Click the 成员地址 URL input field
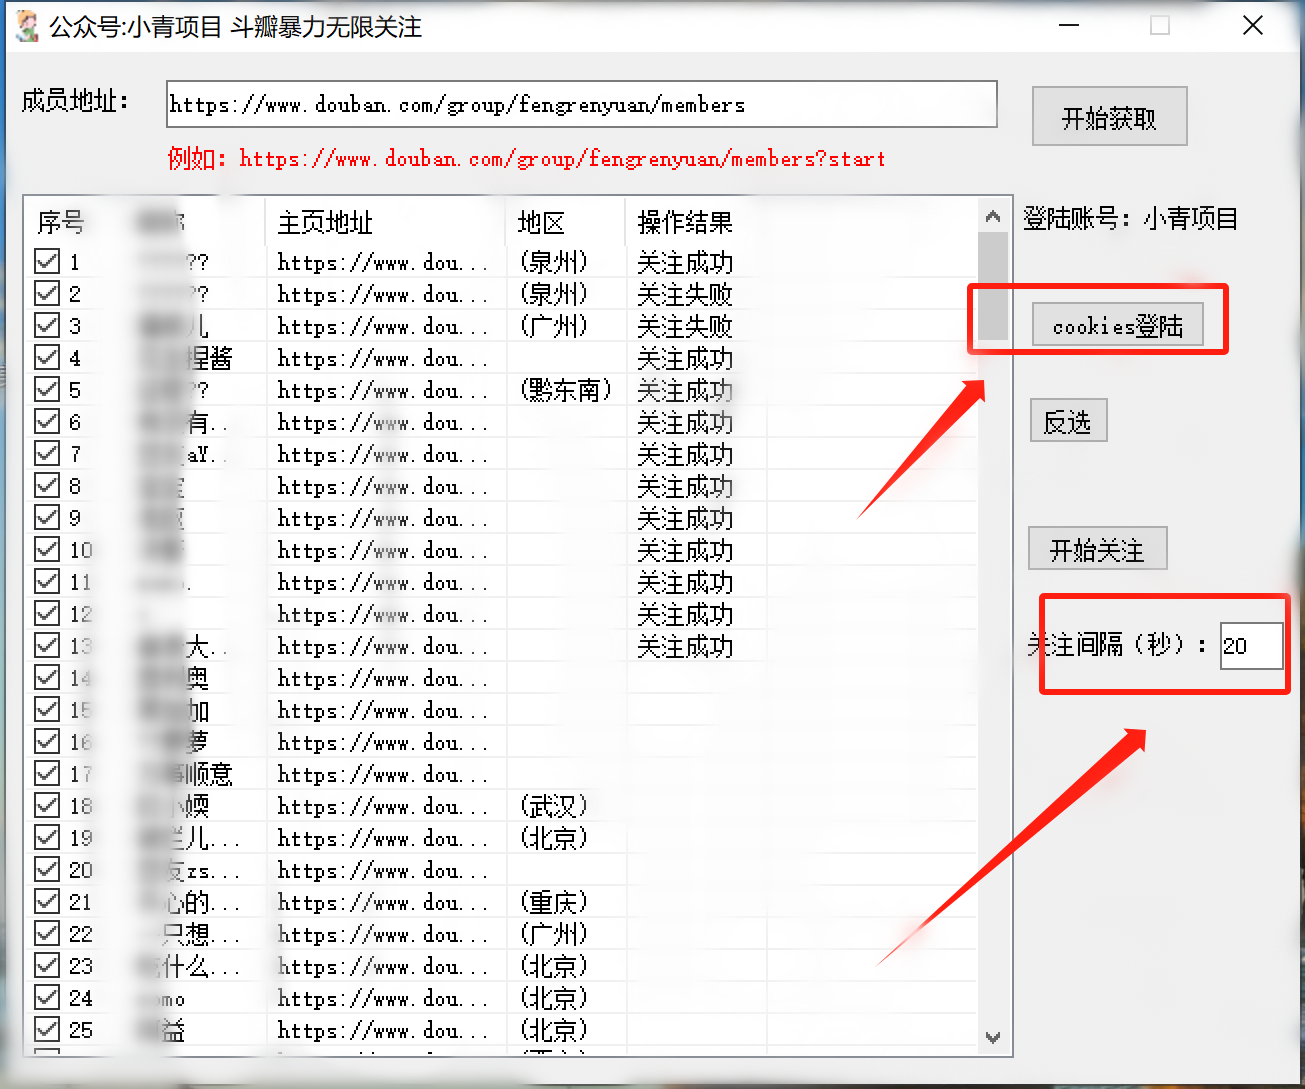Image resolution: width=1305 pixels, height=1089 pixels. pyautogui.click(x=580, y=104)
